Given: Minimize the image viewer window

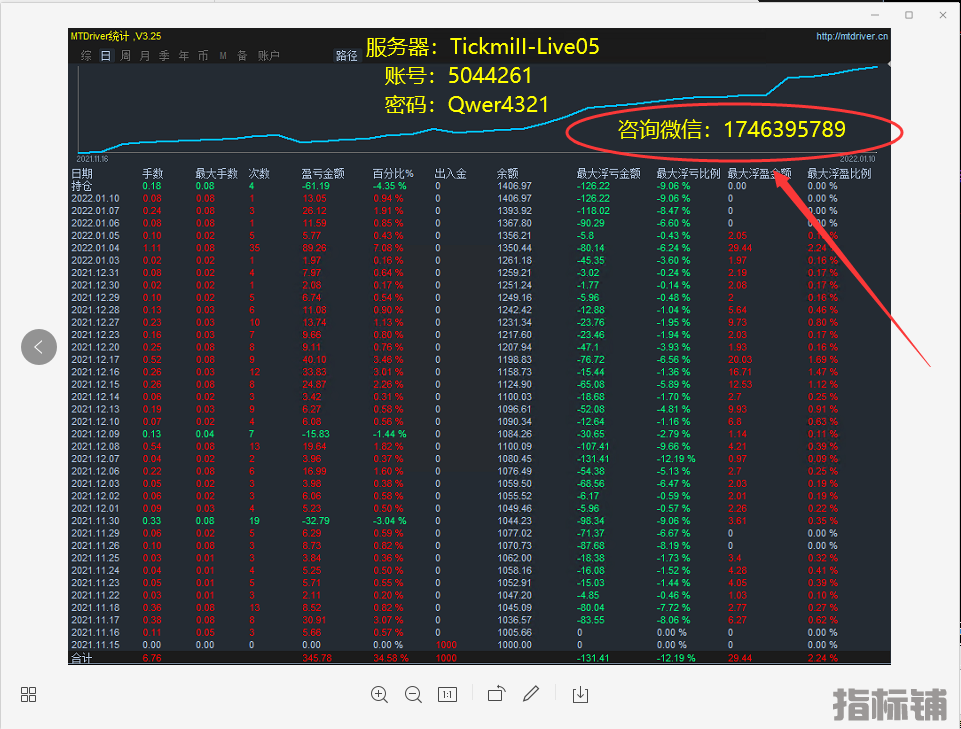Looking at the screenshot, I should tap(870, 15).
